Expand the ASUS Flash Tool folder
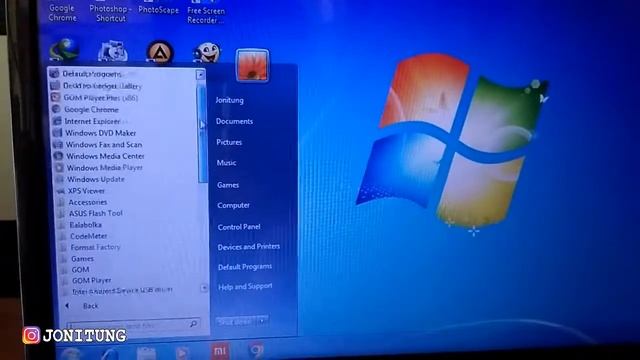The height and width of the screenshot is (360, 640). coord(95,213)
